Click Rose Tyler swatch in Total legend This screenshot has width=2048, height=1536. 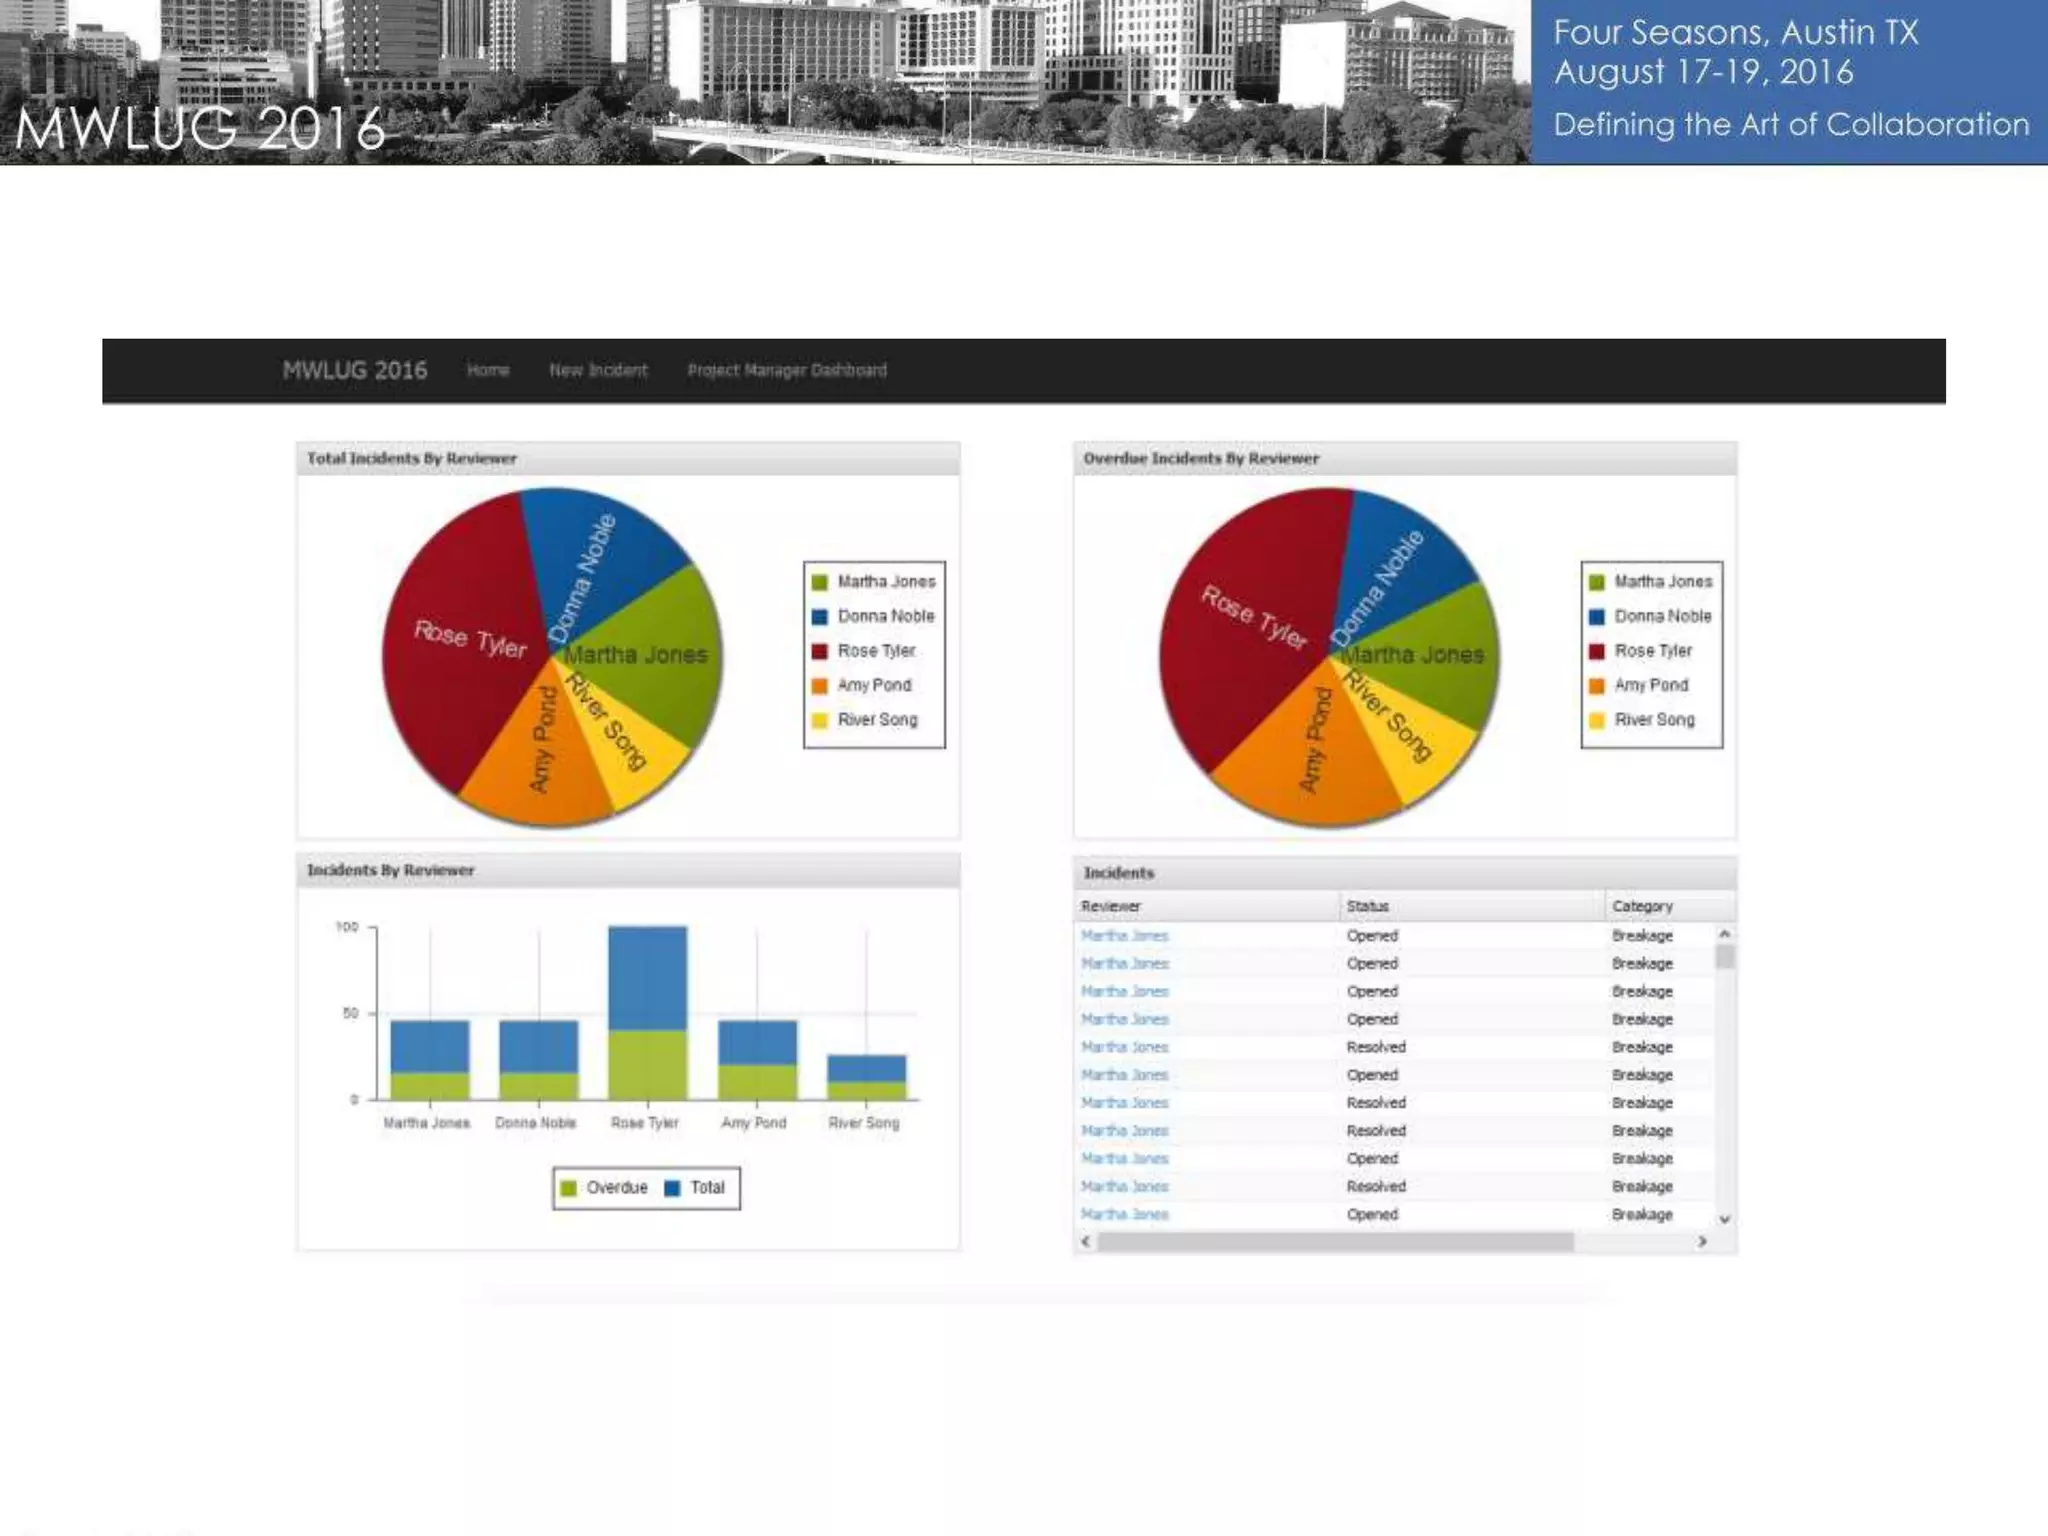click(x=820, y=651)
